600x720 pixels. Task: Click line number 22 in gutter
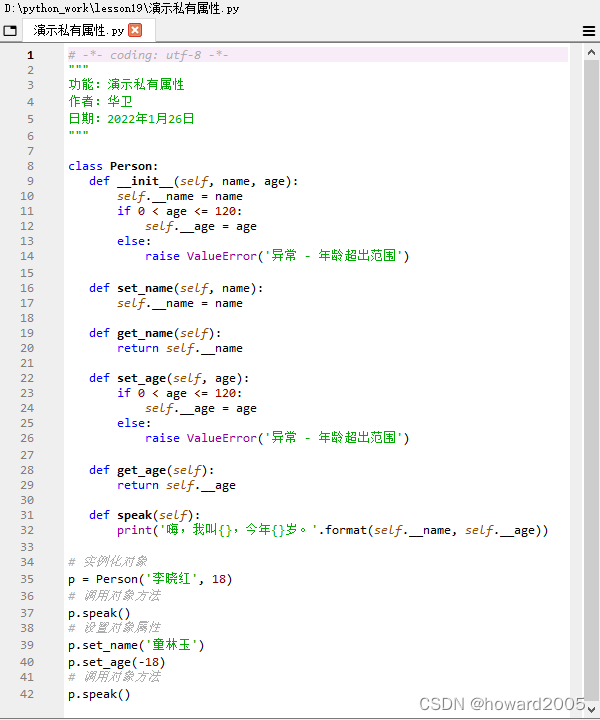tap(27, 378)
